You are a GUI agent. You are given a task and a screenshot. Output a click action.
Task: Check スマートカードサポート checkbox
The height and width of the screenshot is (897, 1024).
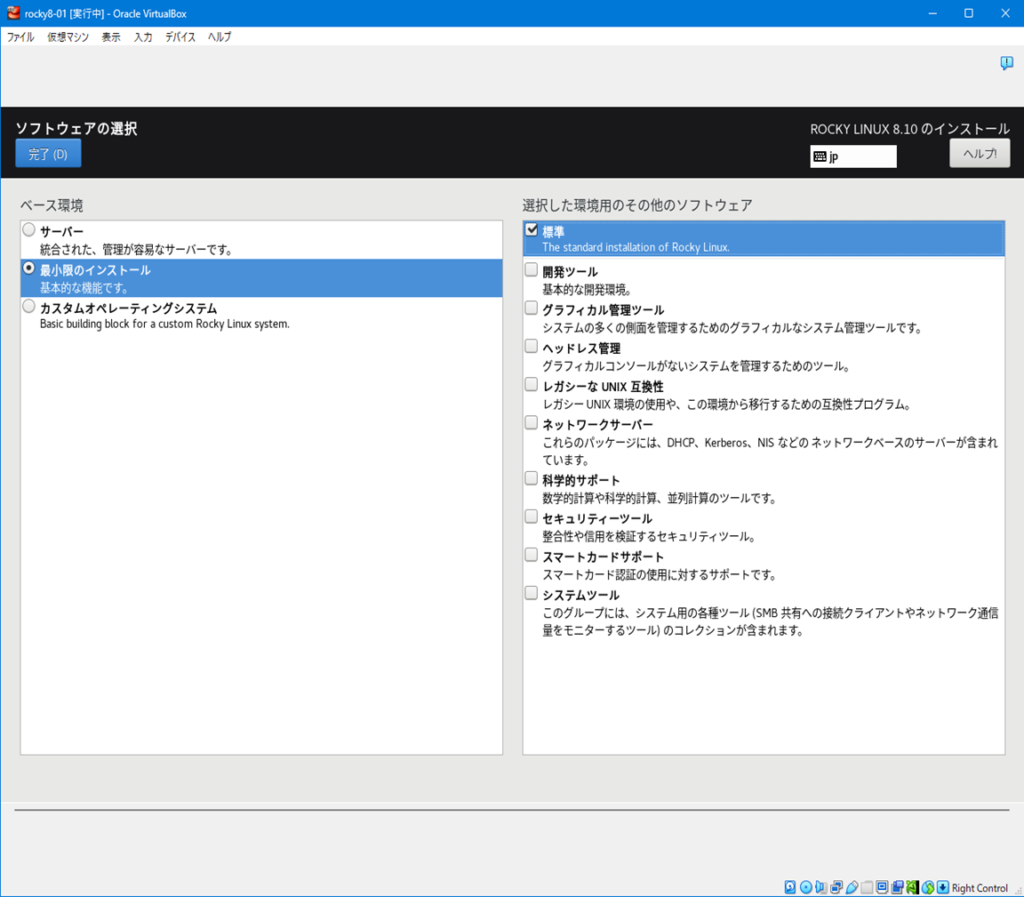click(532, 556)
